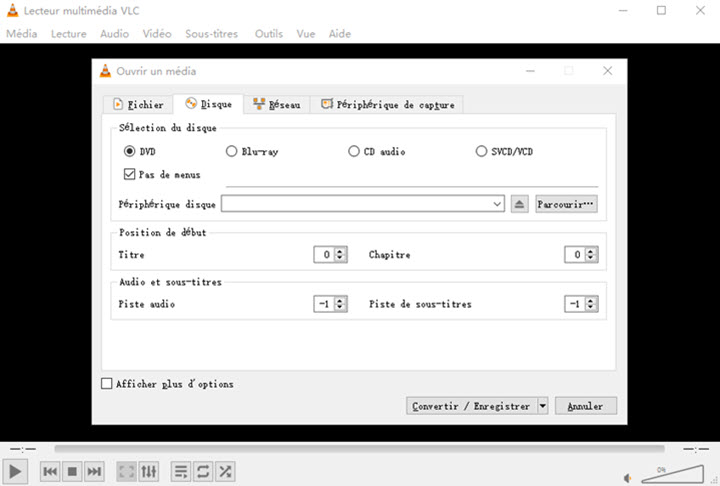The image size is (720, 486).
Task: Show the playlist icon
Action: (x=181, y=471)
